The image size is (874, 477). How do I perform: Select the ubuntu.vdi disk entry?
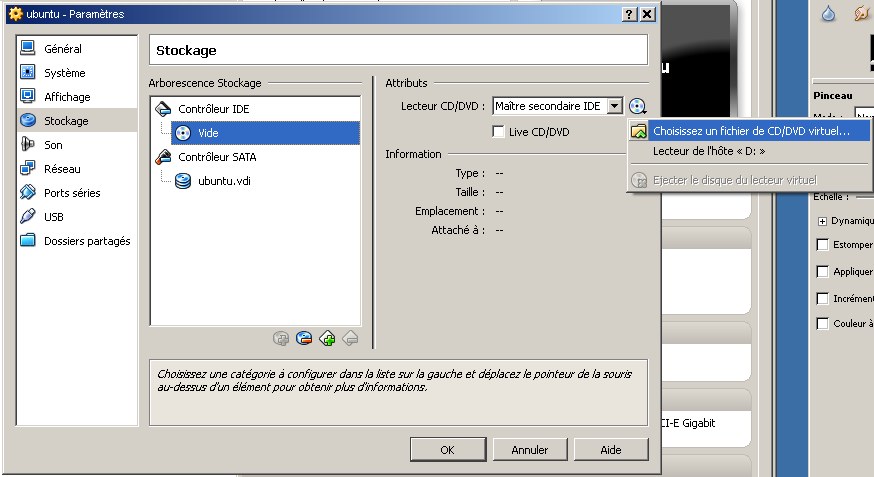point(224,181)
